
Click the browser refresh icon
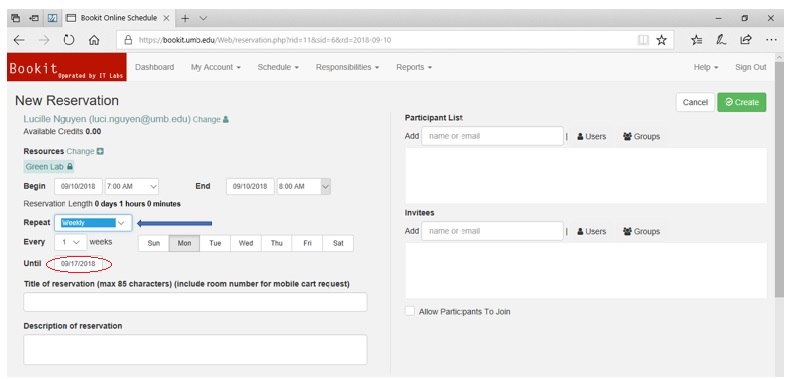[69, 40]
